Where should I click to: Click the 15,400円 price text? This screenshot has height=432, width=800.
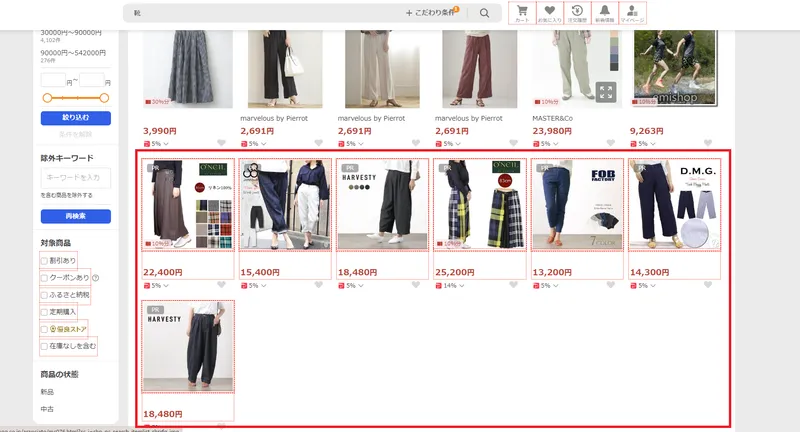click(260, 272)
